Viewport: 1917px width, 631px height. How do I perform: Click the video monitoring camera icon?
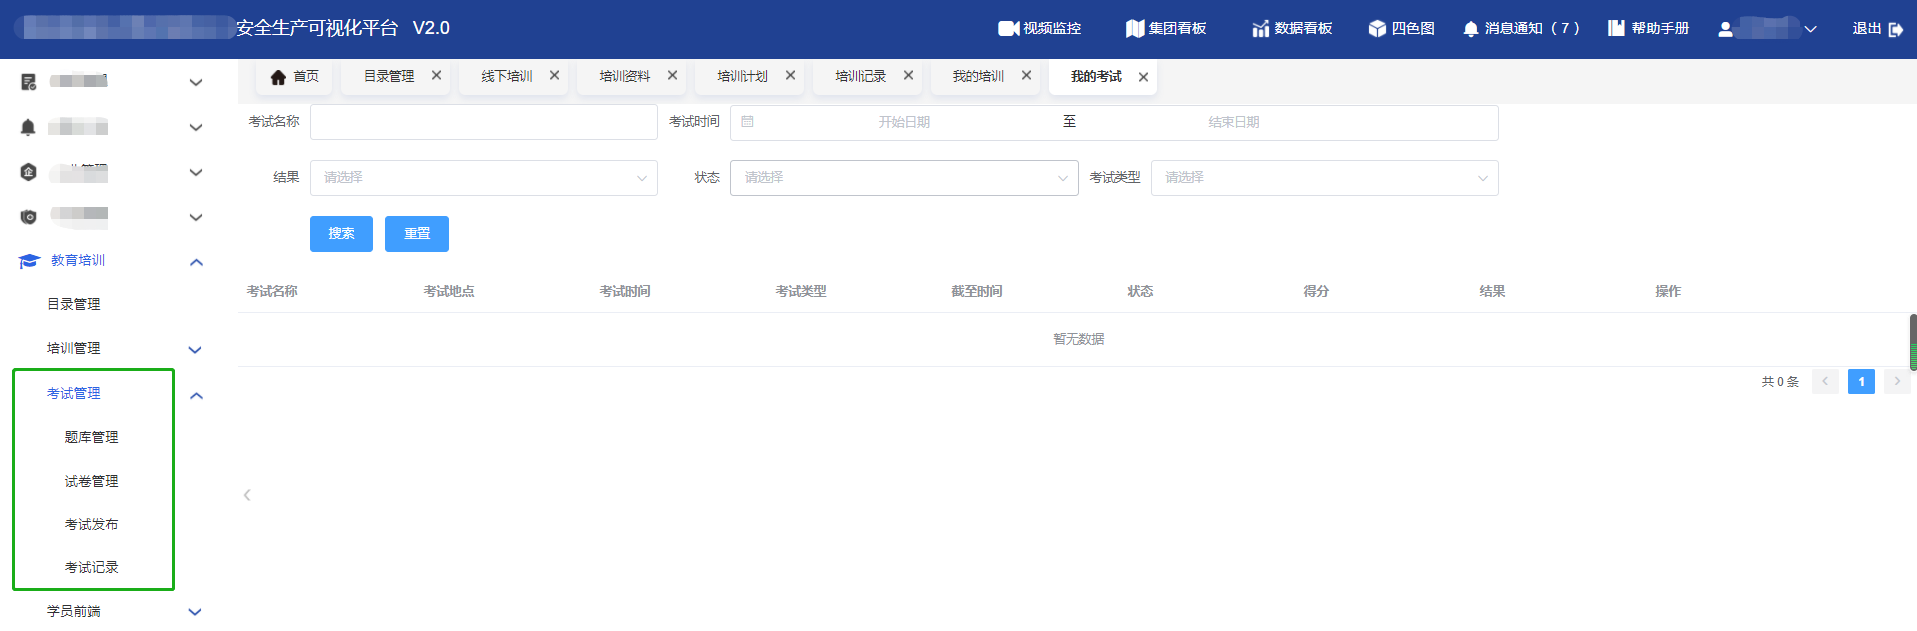[1008, 29]
